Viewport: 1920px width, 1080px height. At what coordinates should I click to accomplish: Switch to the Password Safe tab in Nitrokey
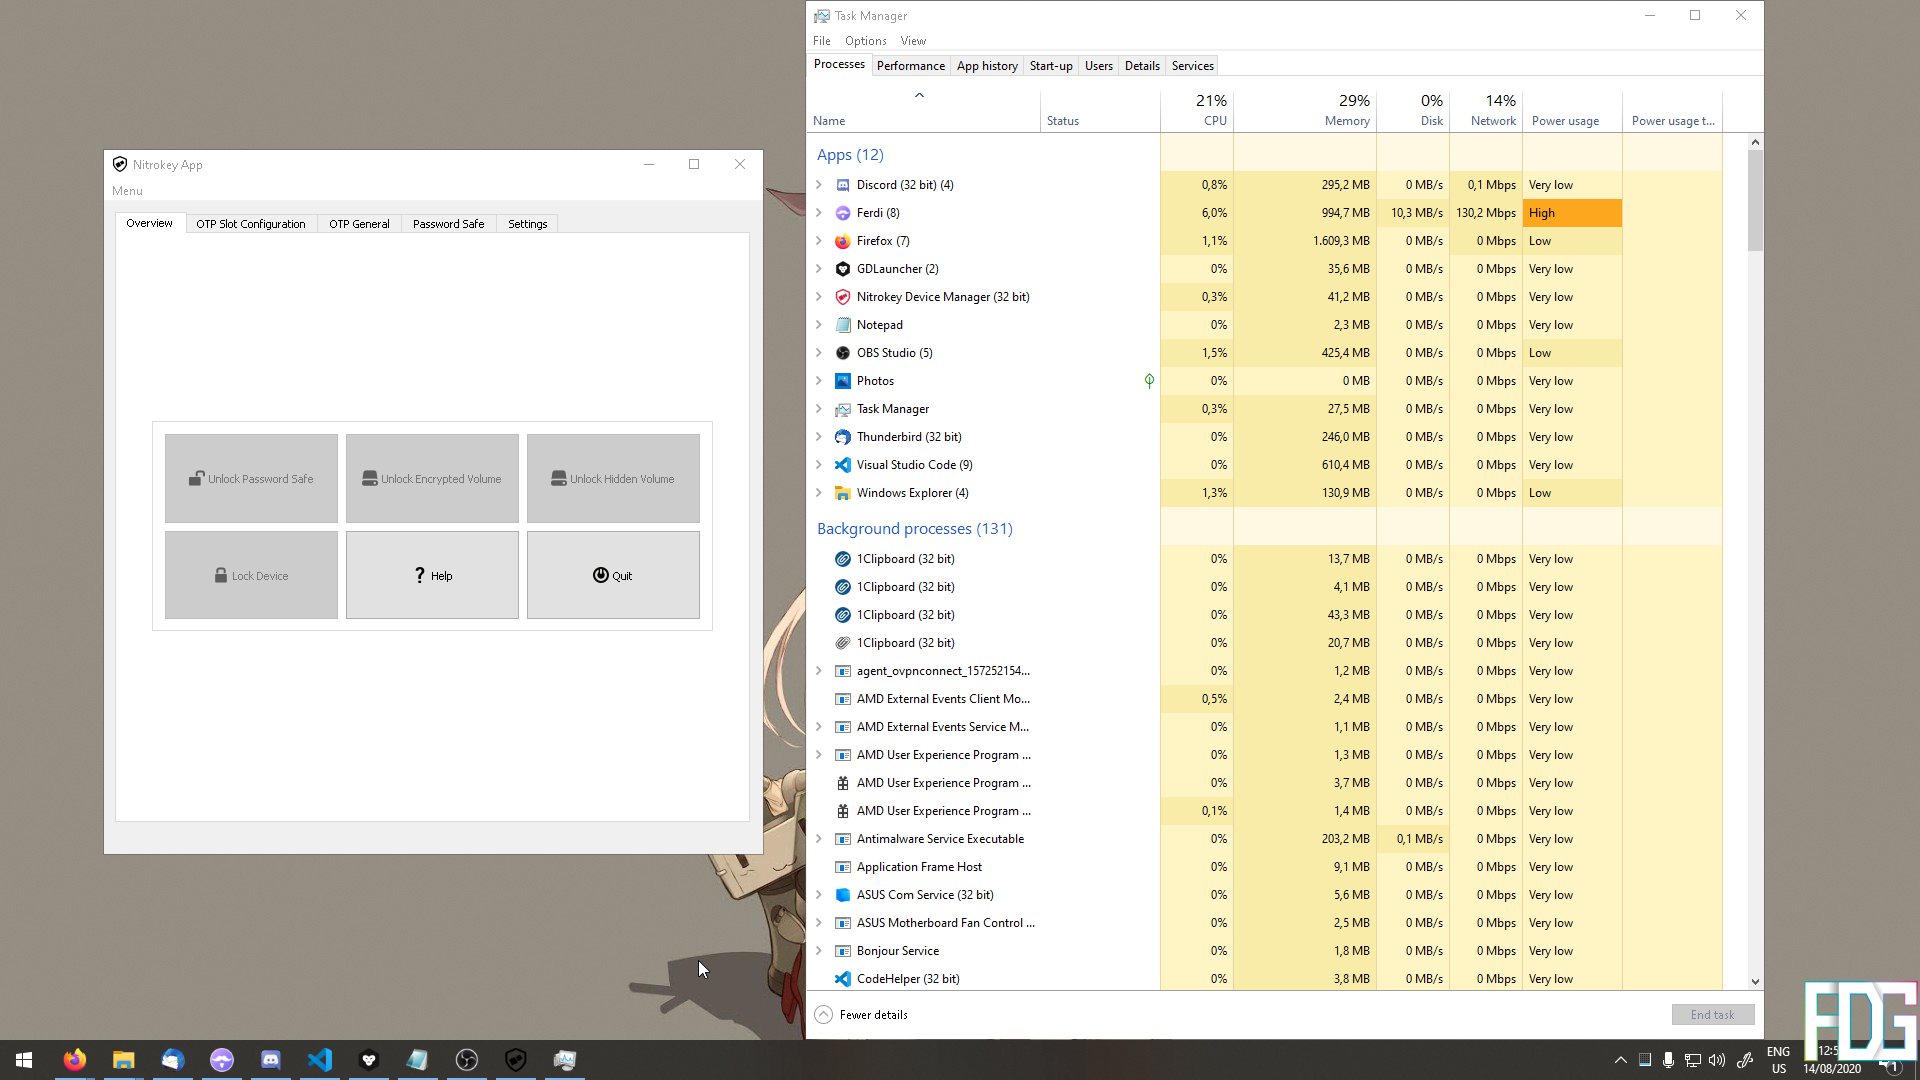coord(448,224)
